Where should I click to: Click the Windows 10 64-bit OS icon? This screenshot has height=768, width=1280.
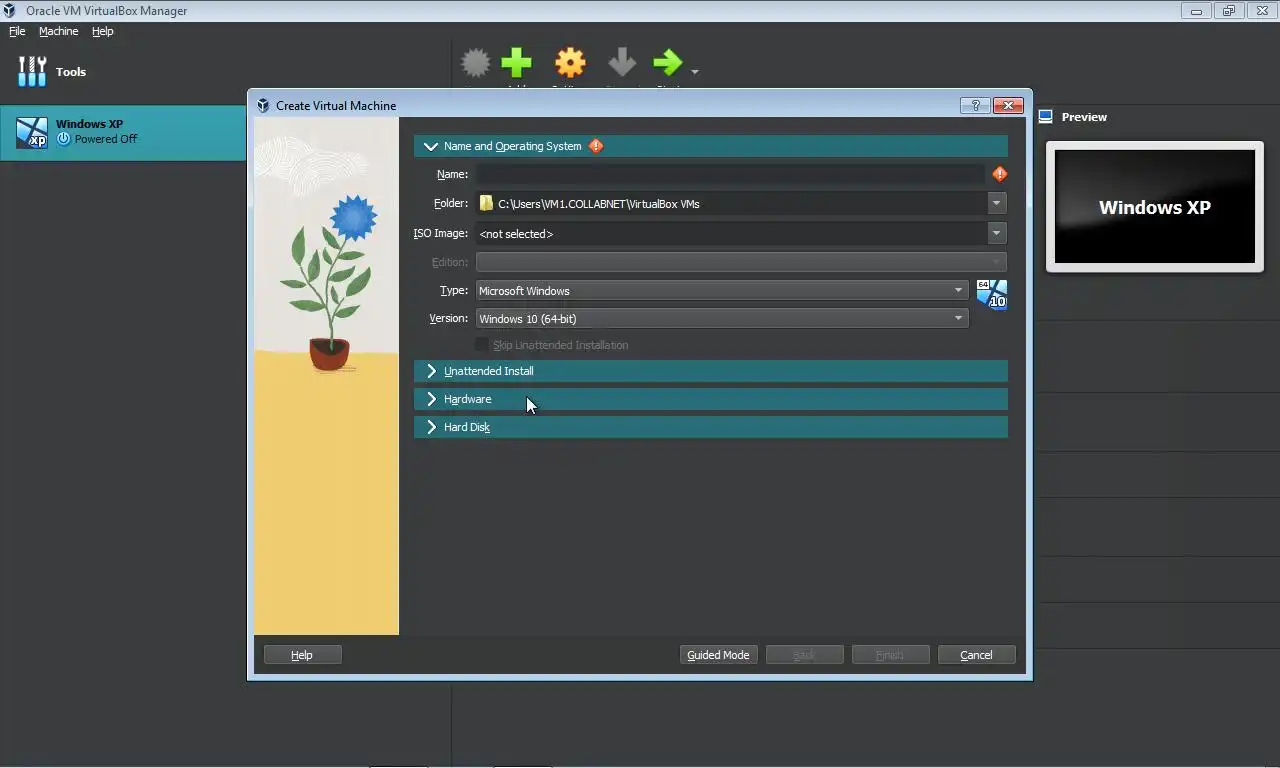click(991, 295)
